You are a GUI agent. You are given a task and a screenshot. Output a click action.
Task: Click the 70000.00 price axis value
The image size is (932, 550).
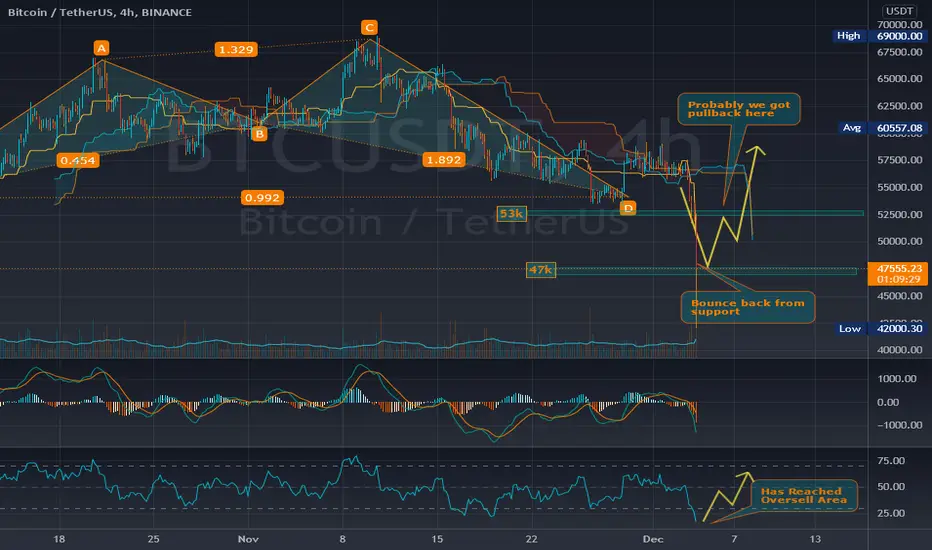click(x=899, y=24)
